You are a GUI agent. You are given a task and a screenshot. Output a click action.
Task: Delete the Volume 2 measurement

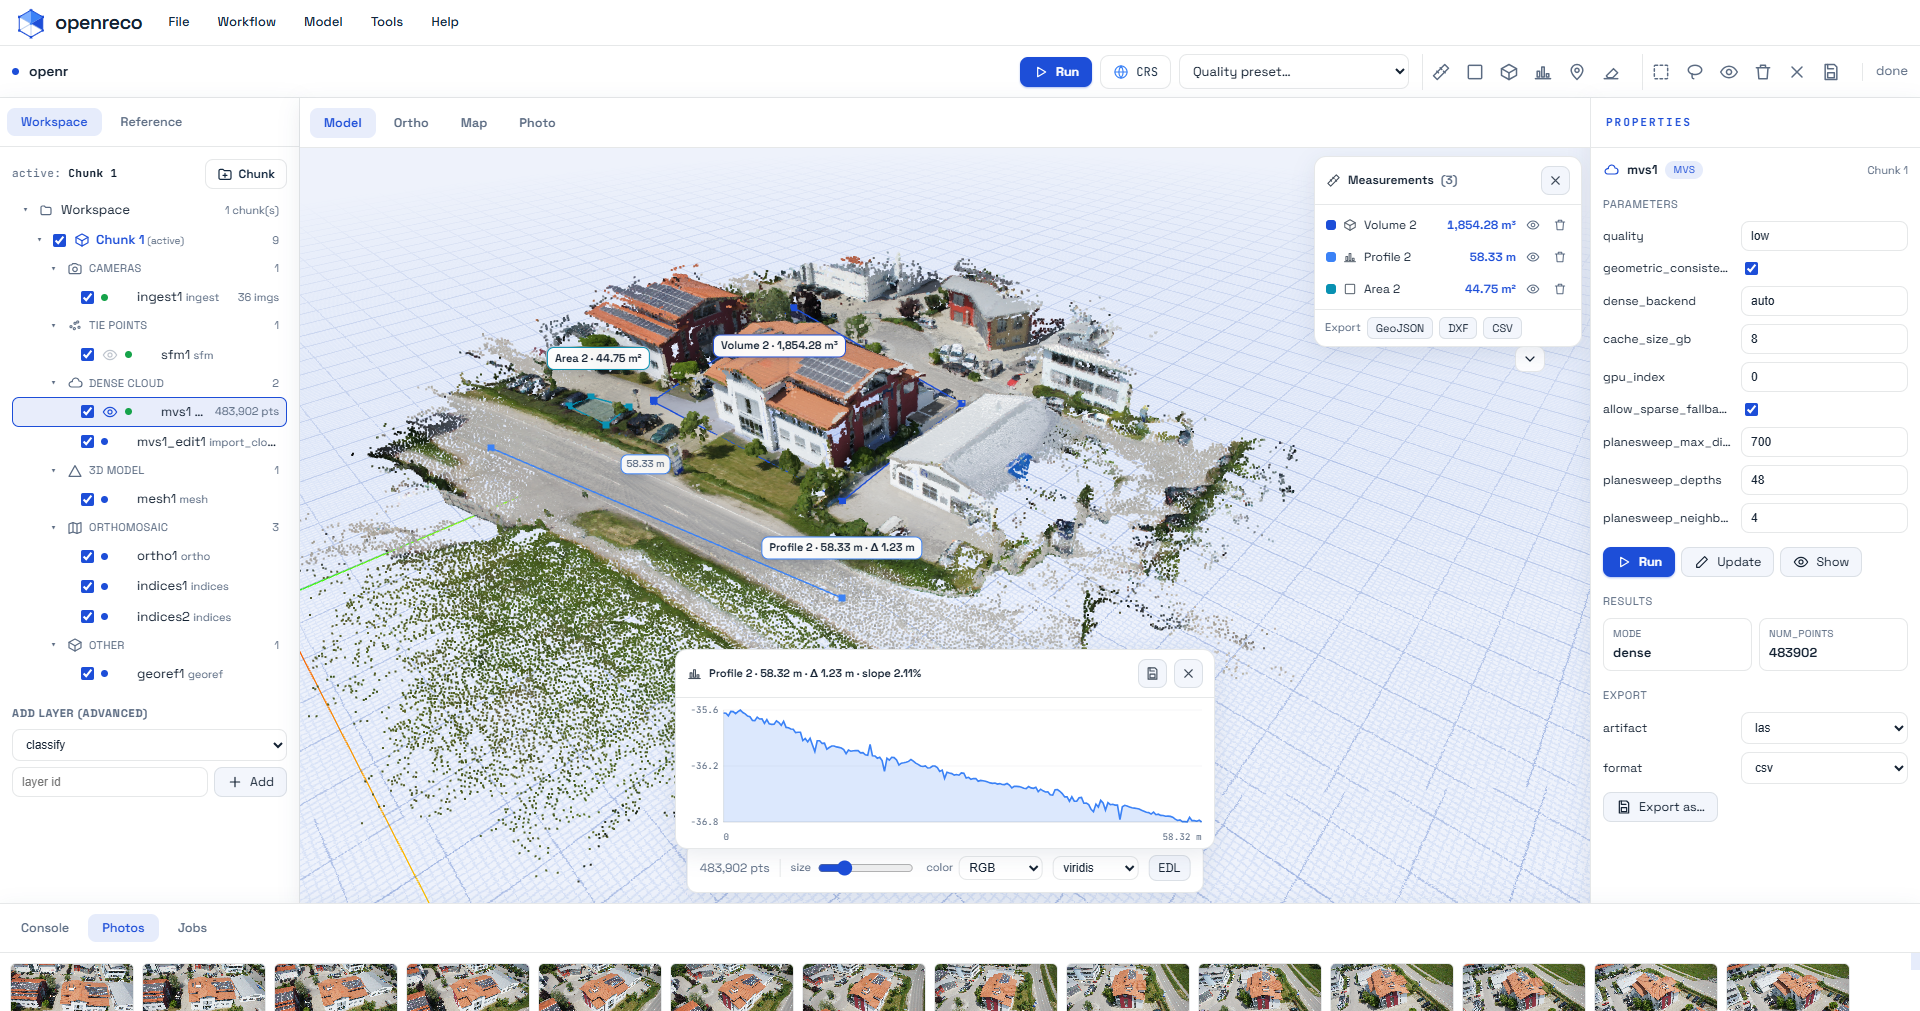1560,225
